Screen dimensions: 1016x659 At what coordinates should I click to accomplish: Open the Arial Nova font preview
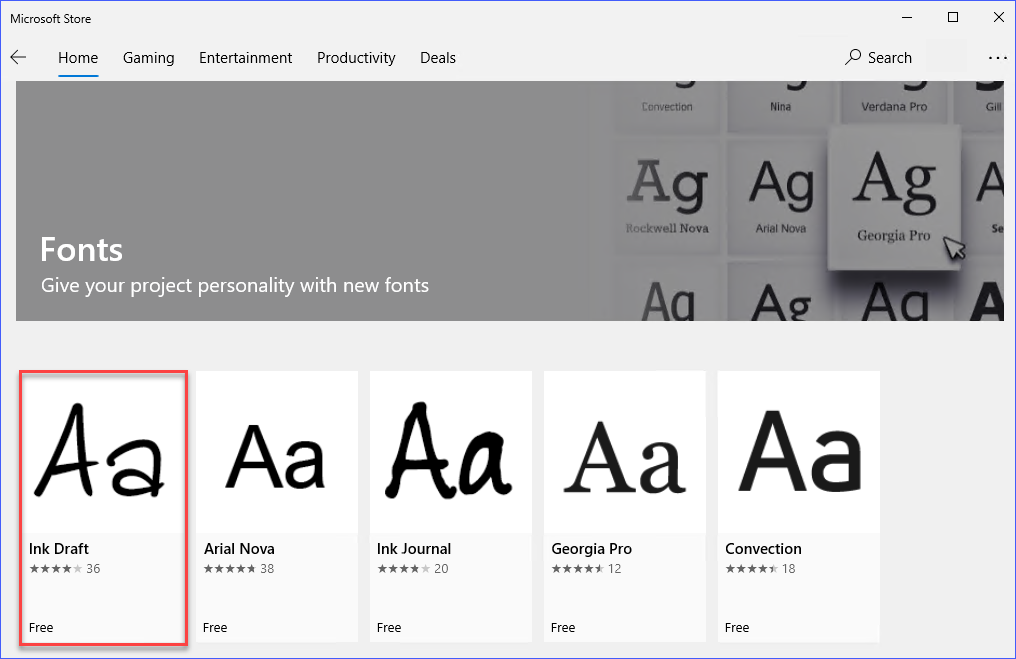pyautogui.click(x=277, y=452)
